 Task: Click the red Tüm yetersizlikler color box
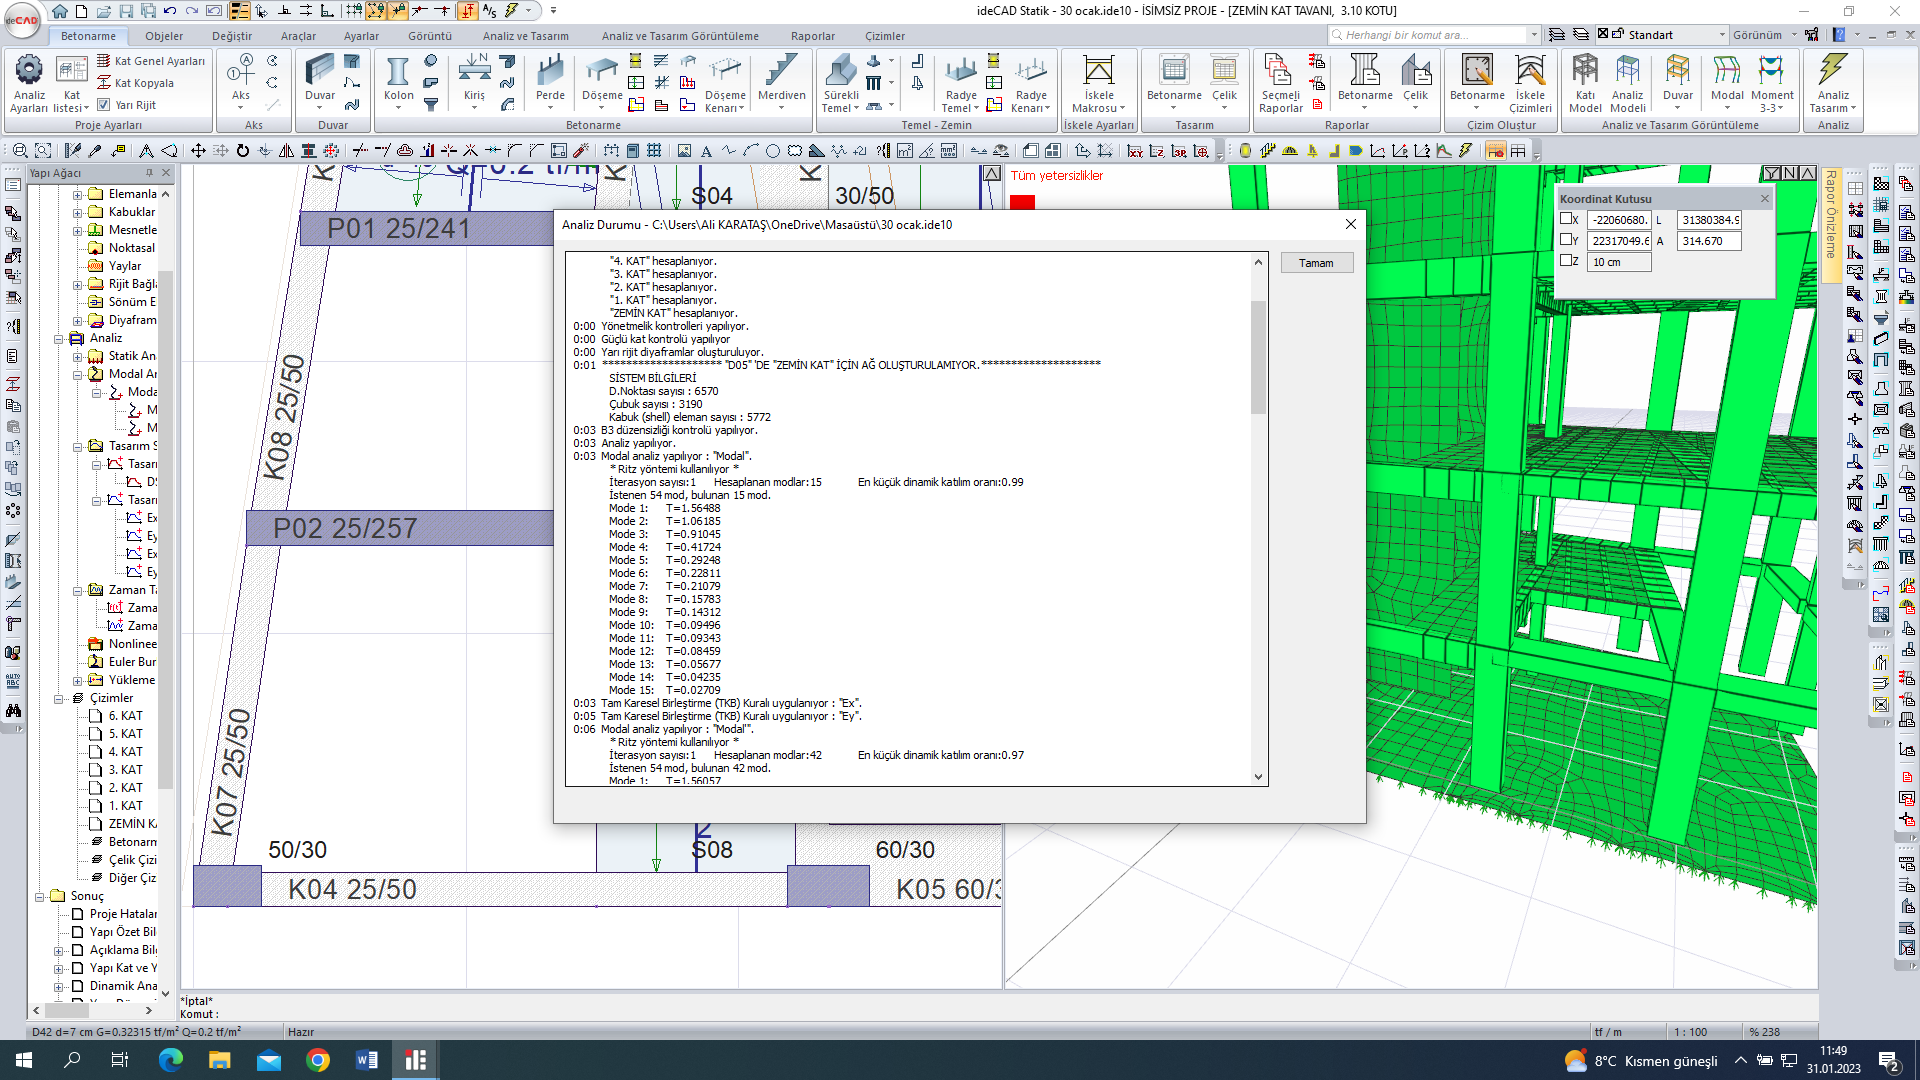click(x=1022, y=202)
